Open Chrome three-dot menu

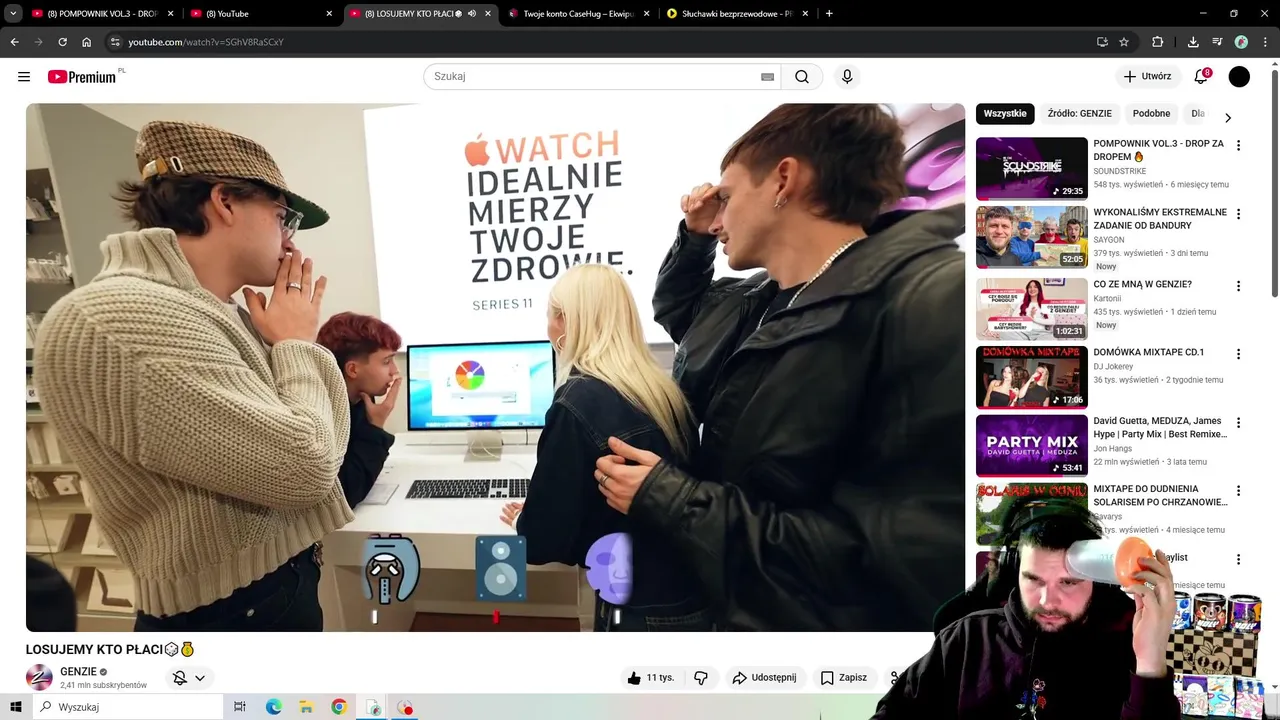click(x=1265, y=42)
